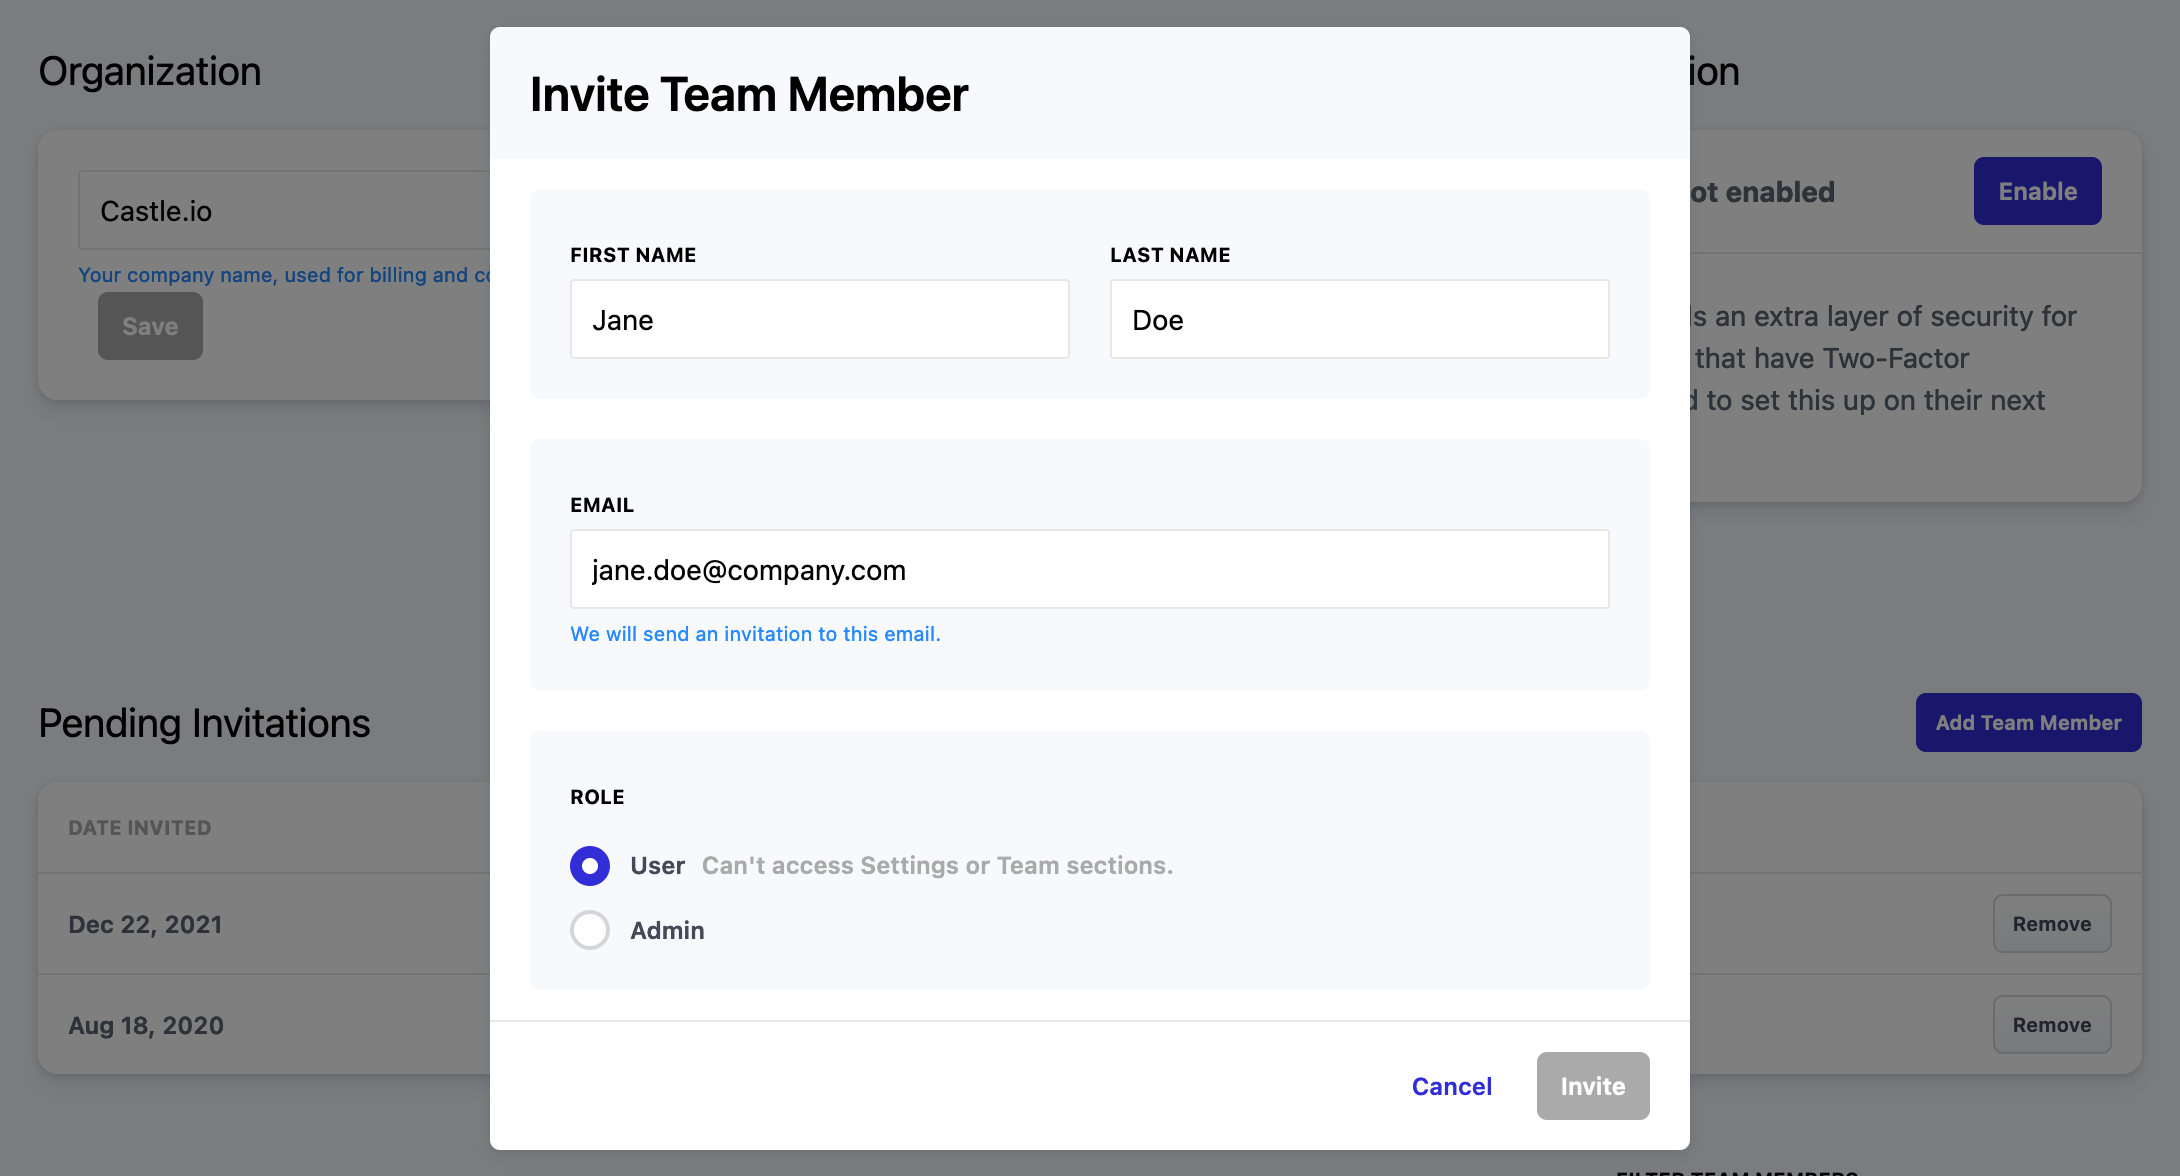The width and height of the screenshot is (2180, 1176).
Task: Click the Admin role label
Action: coord(667,930)
